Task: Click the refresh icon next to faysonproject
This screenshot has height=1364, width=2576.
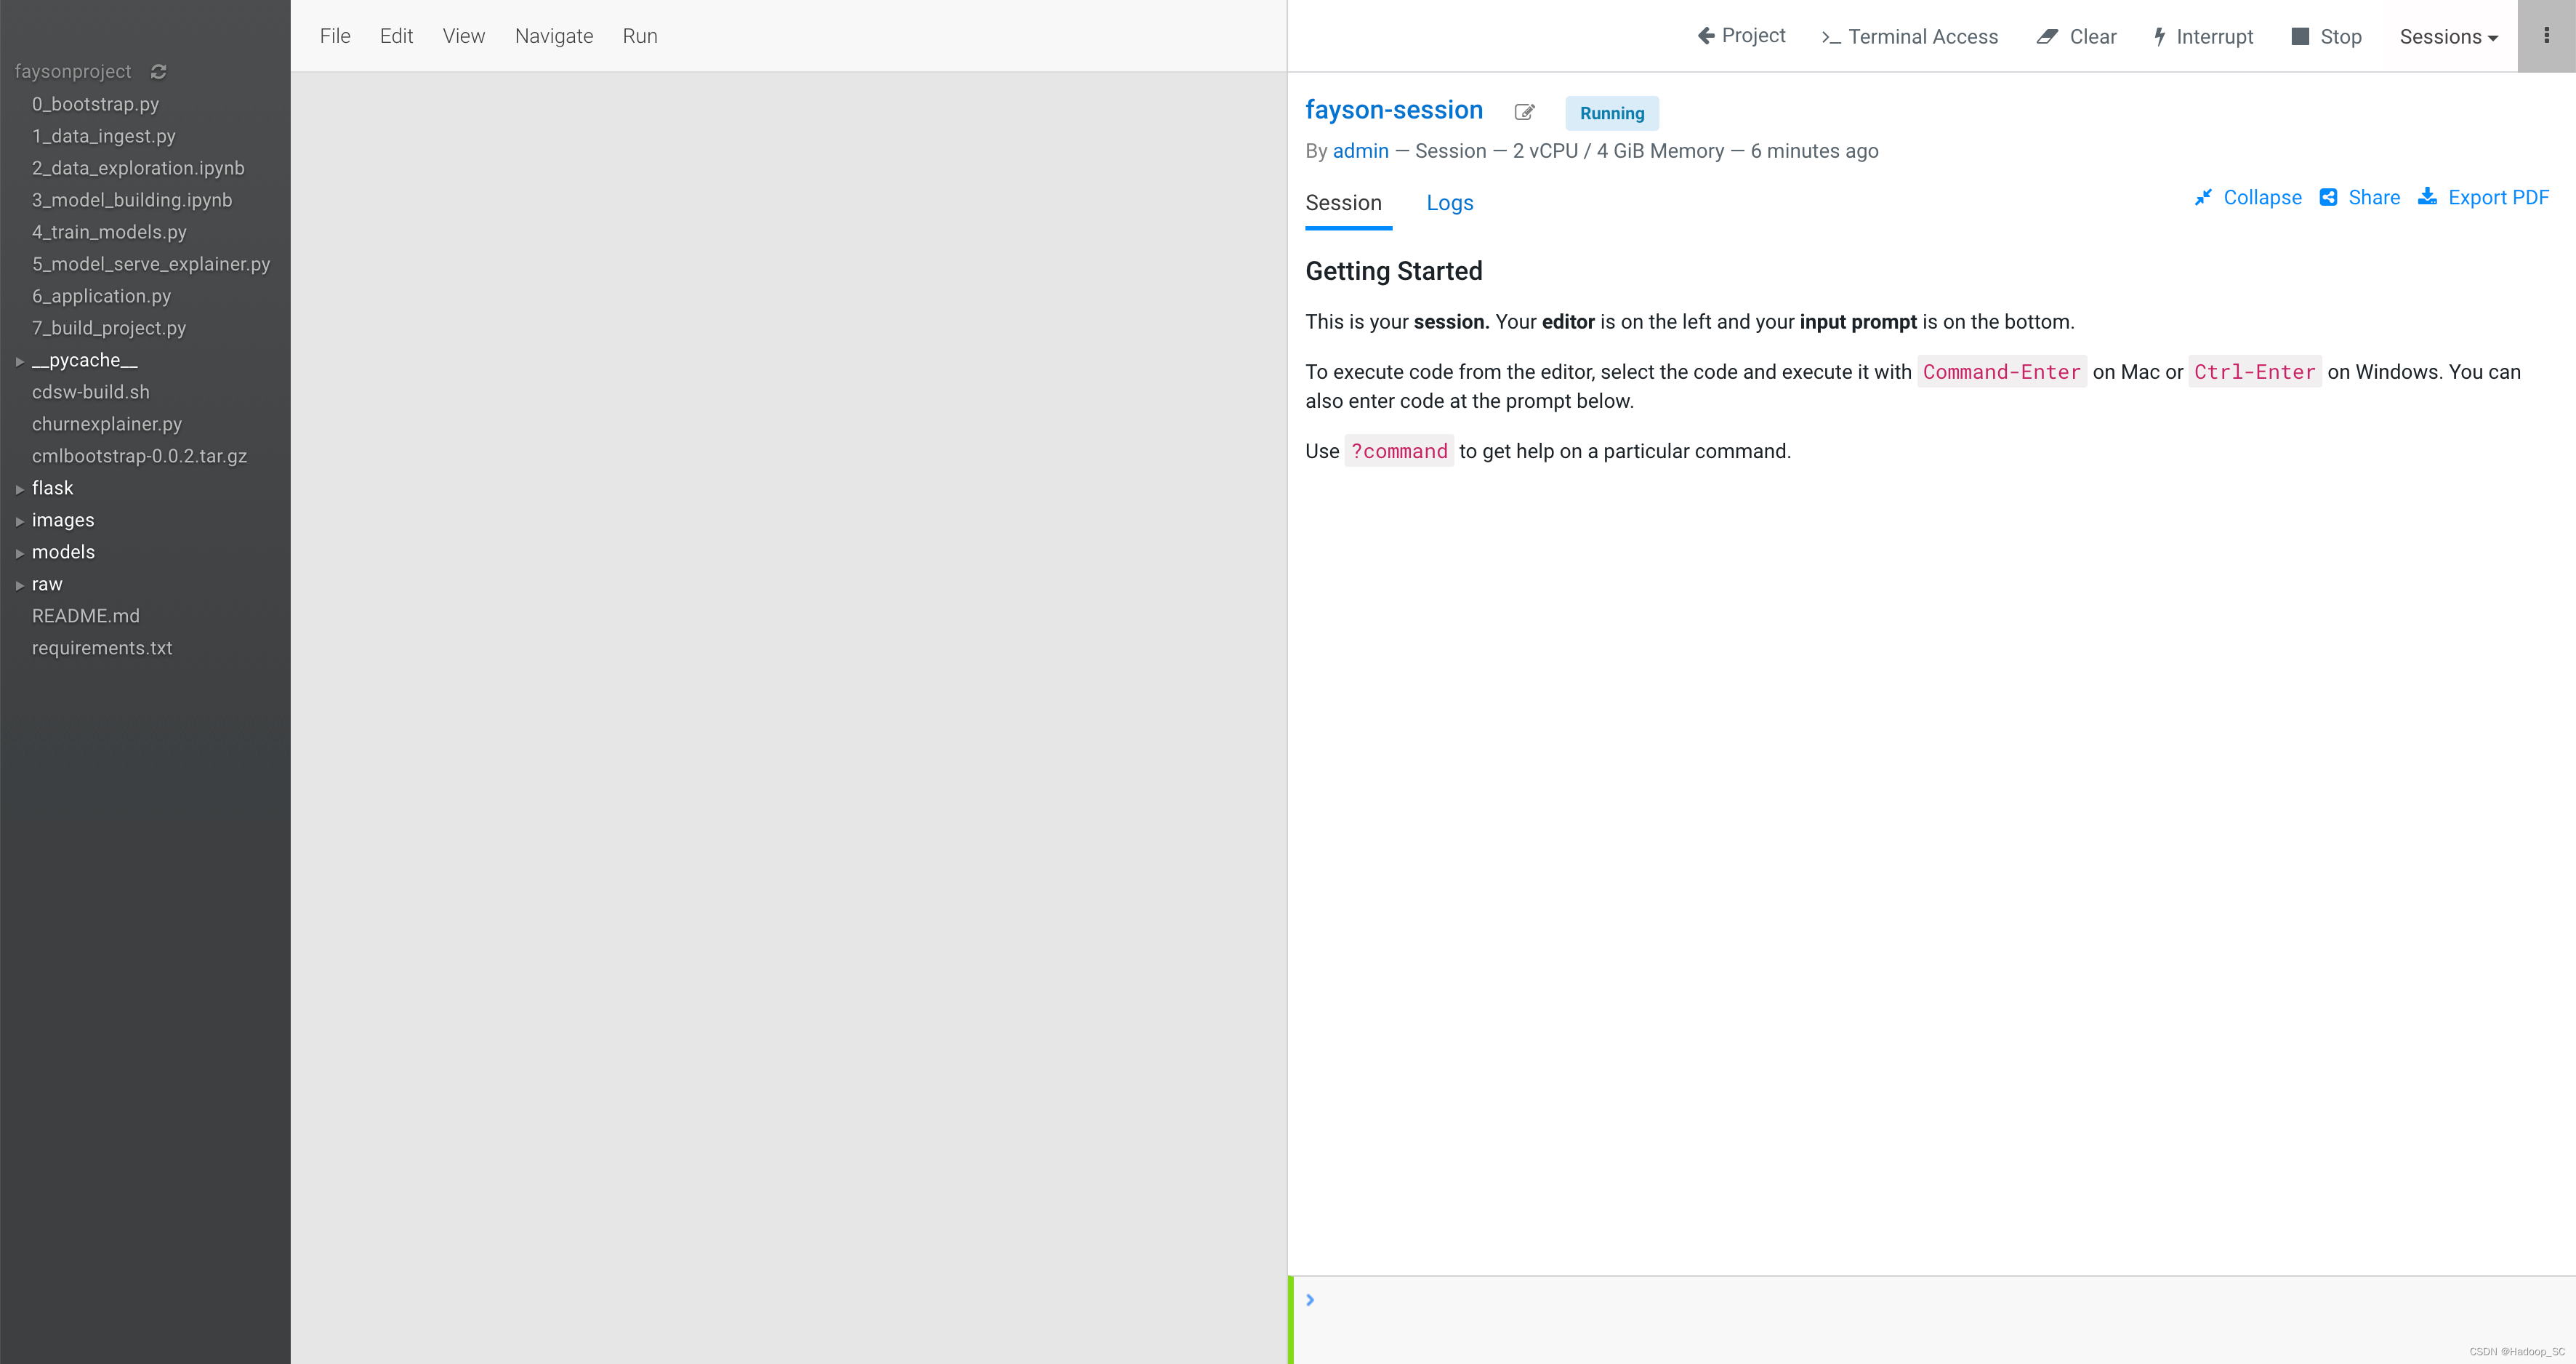Action: click(158, 72)
